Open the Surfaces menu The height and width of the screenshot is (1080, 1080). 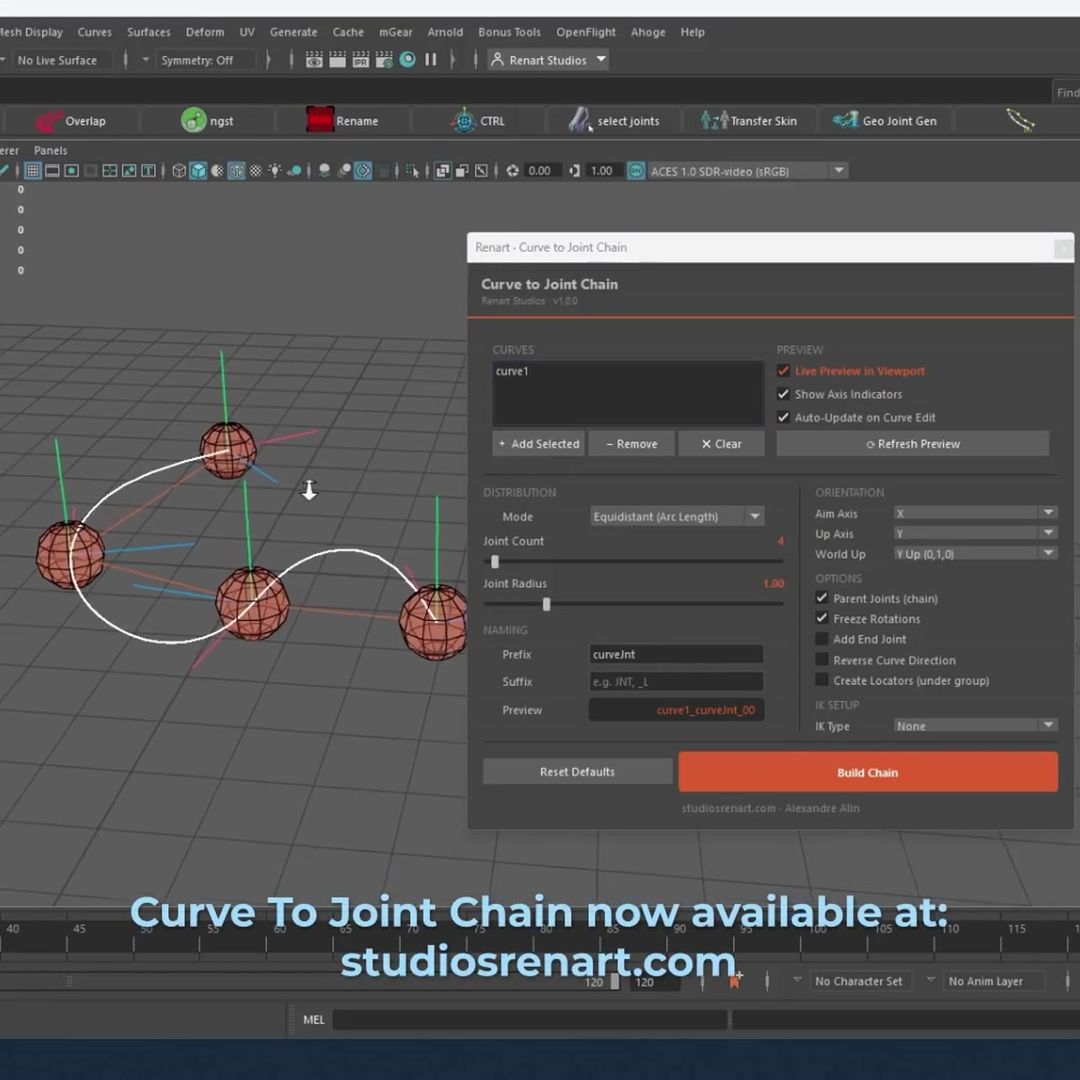149,32
